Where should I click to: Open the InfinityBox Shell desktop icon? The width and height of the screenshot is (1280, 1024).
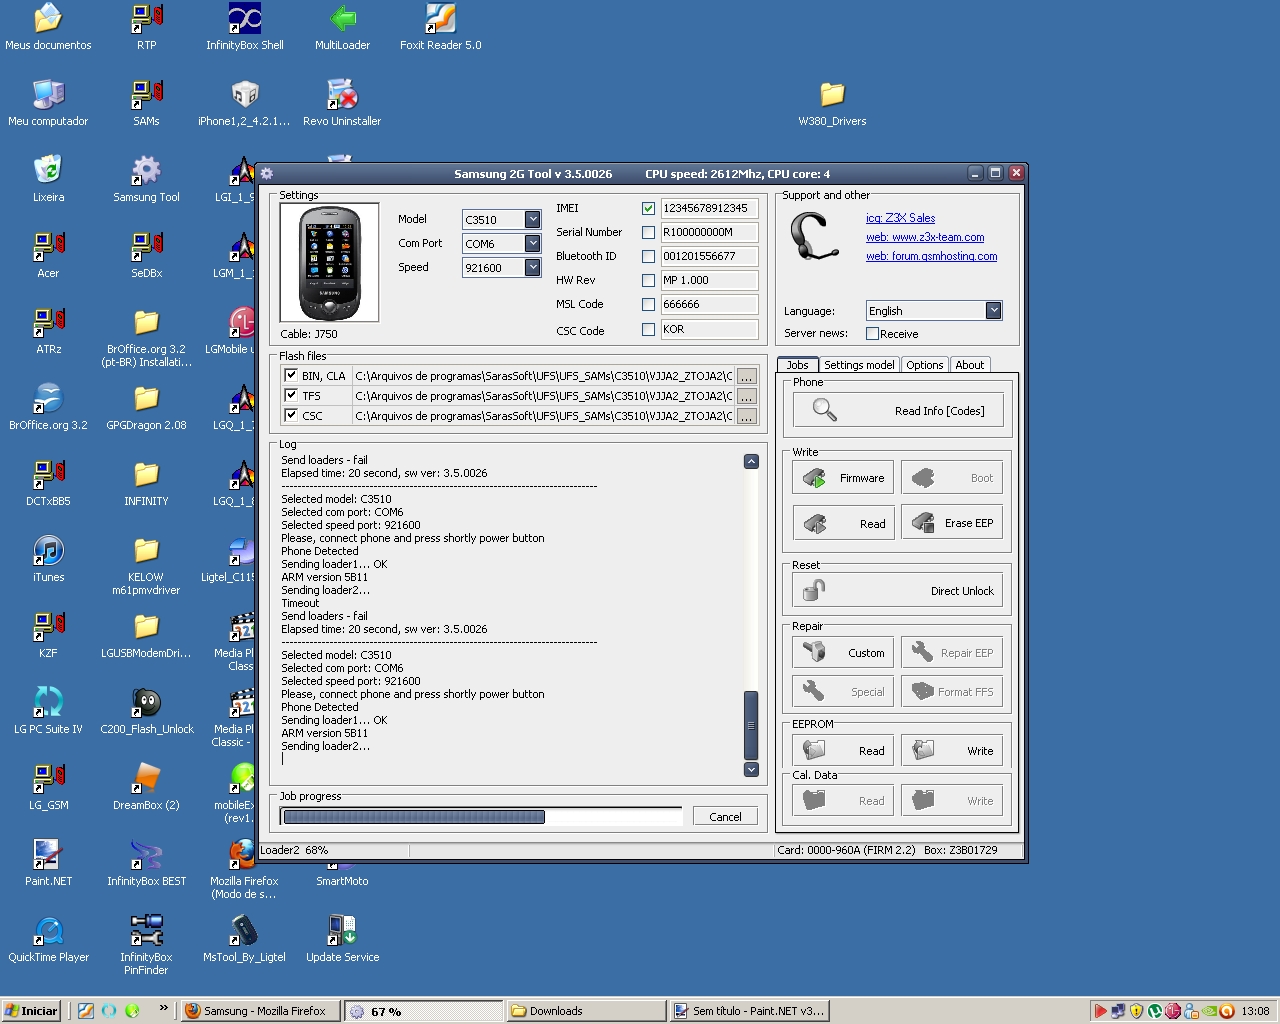[245, 27]
